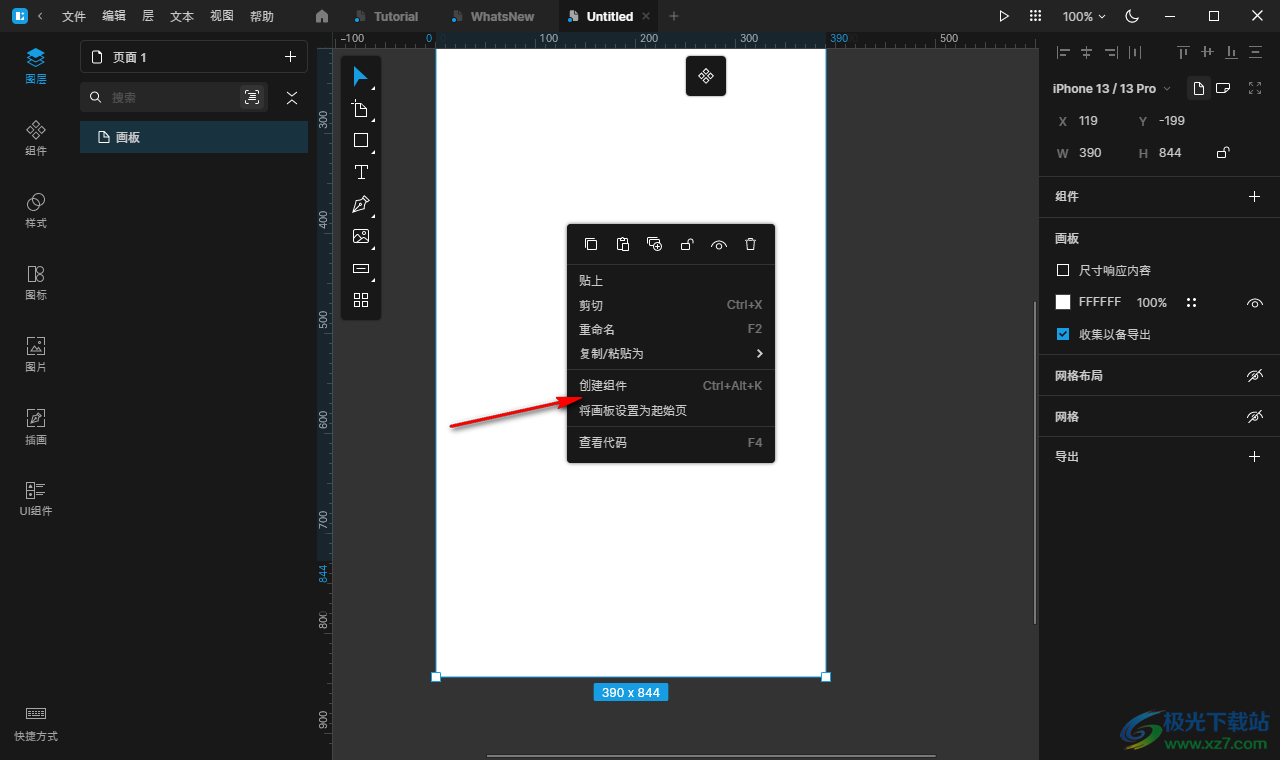The image size is (1280, 760).
Task: Open the 100% zoom dropdown
Action: 1084,16
